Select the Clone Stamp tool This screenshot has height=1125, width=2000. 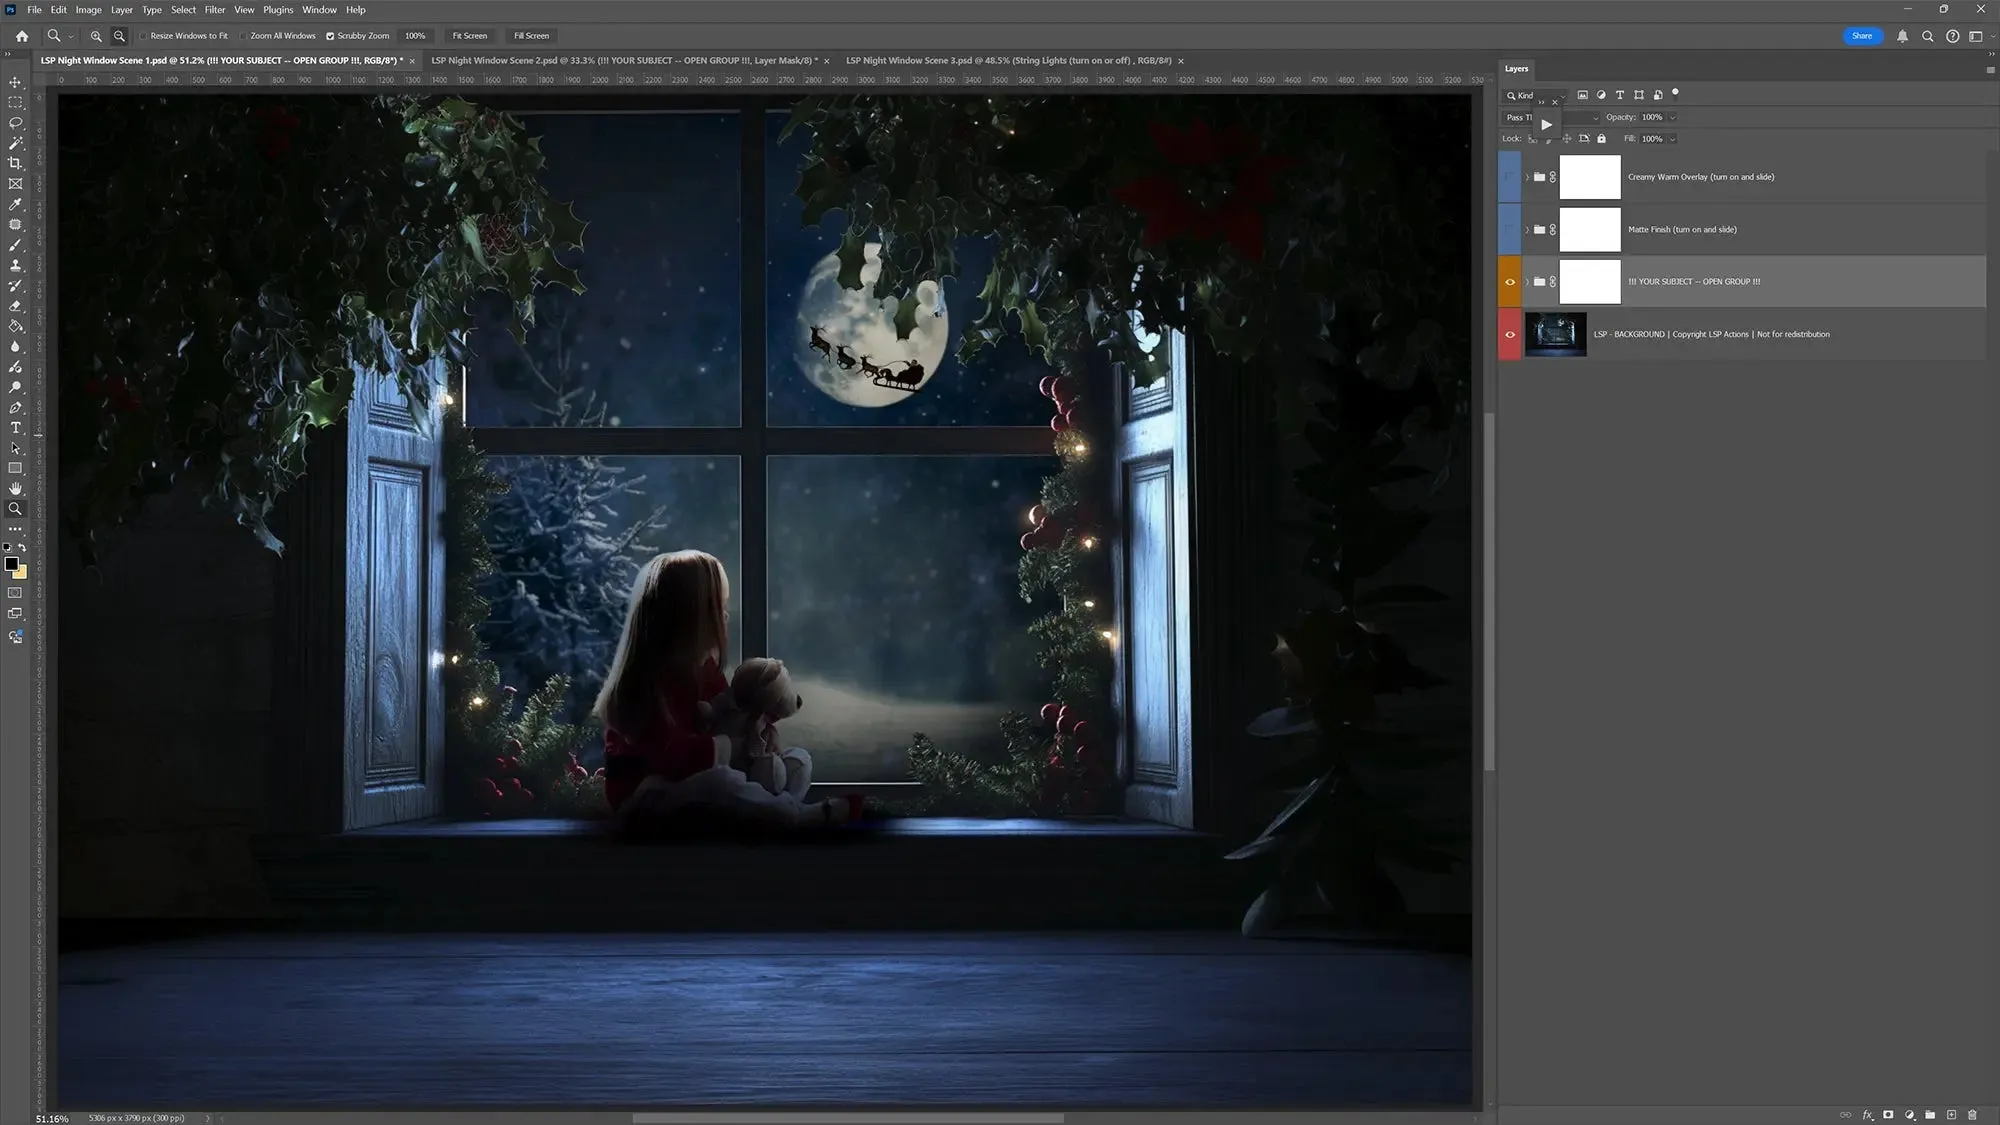(15, 265)
